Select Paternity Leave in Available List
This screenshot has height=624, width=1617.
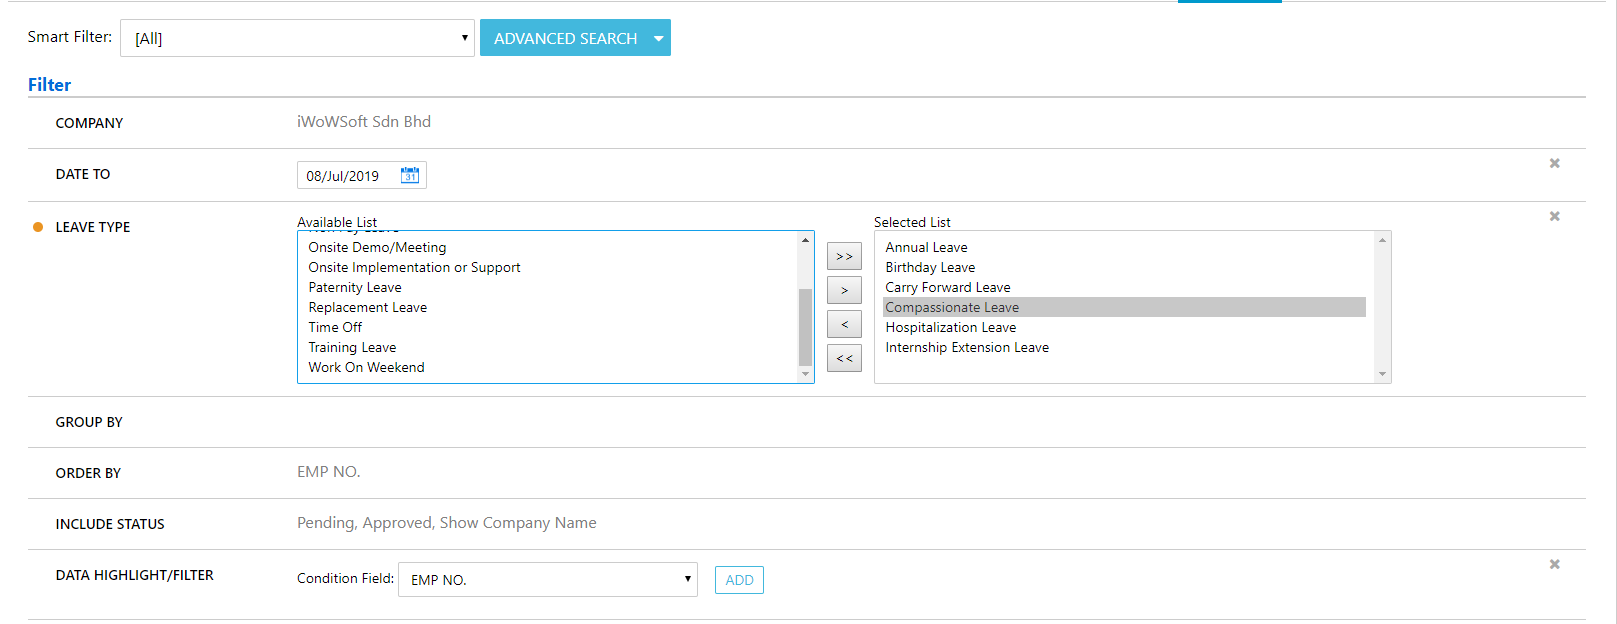[355, 287]
